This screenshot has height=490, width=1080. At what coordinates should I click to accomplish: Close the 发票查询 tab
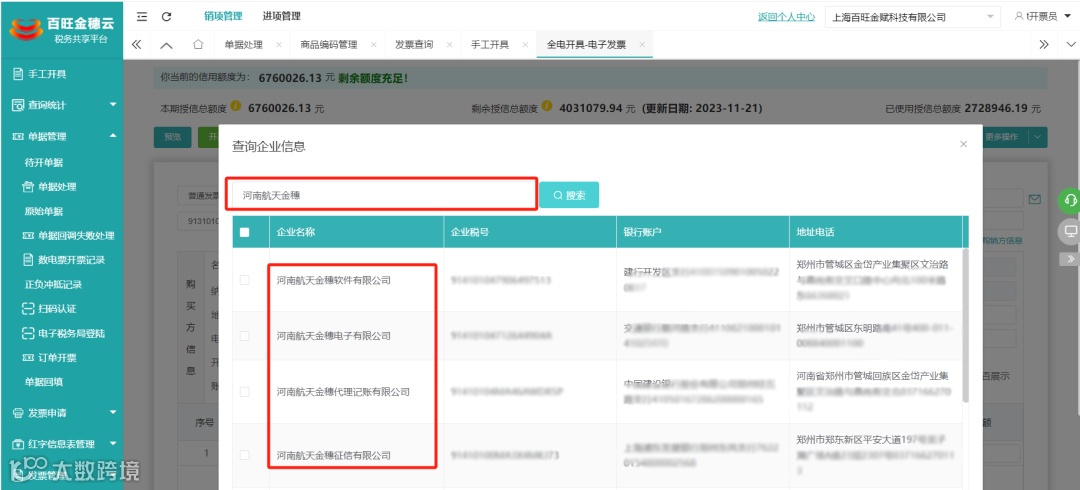click(449, 45)
